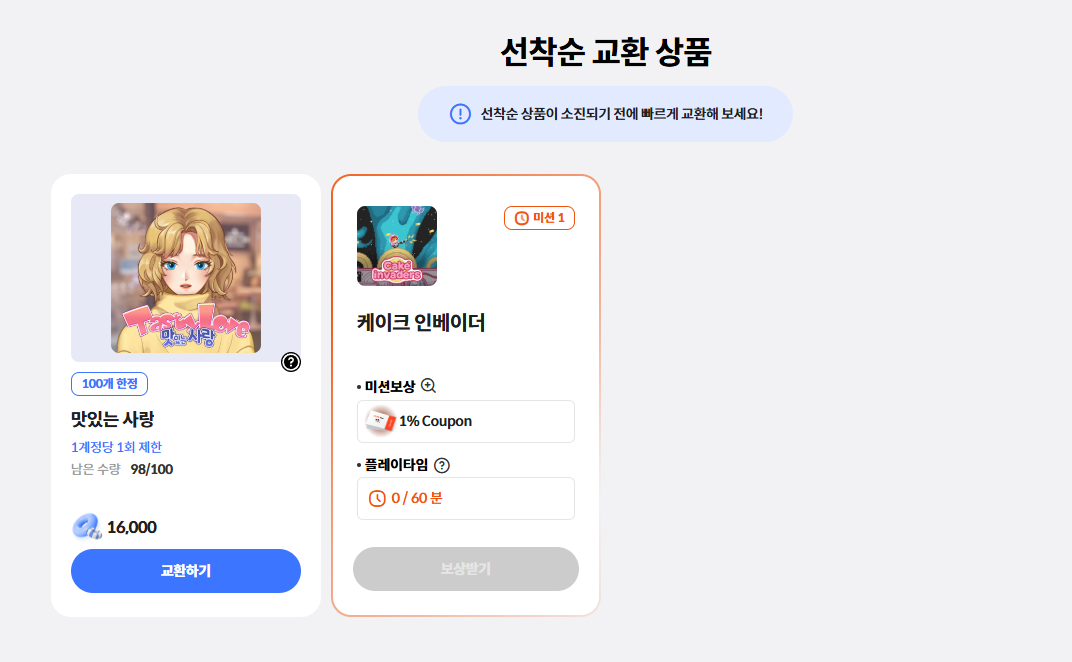Click the 0 / 60 분 playtime progress box
The height and width of the screenshot is (662, 1072).
(x=466, y=499)
